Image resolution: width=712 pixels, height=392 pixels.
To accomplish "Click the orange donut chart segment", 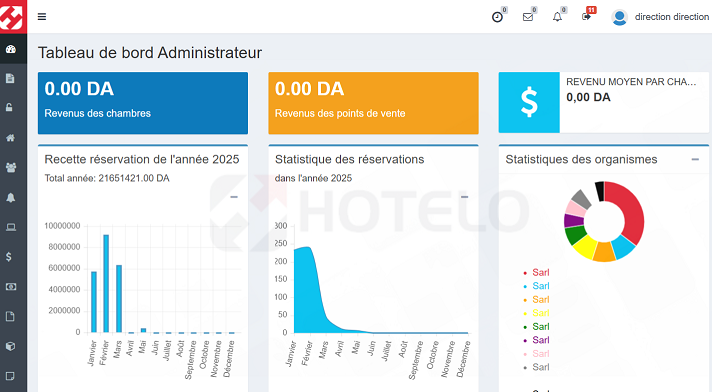I will [x=604, y=252].
